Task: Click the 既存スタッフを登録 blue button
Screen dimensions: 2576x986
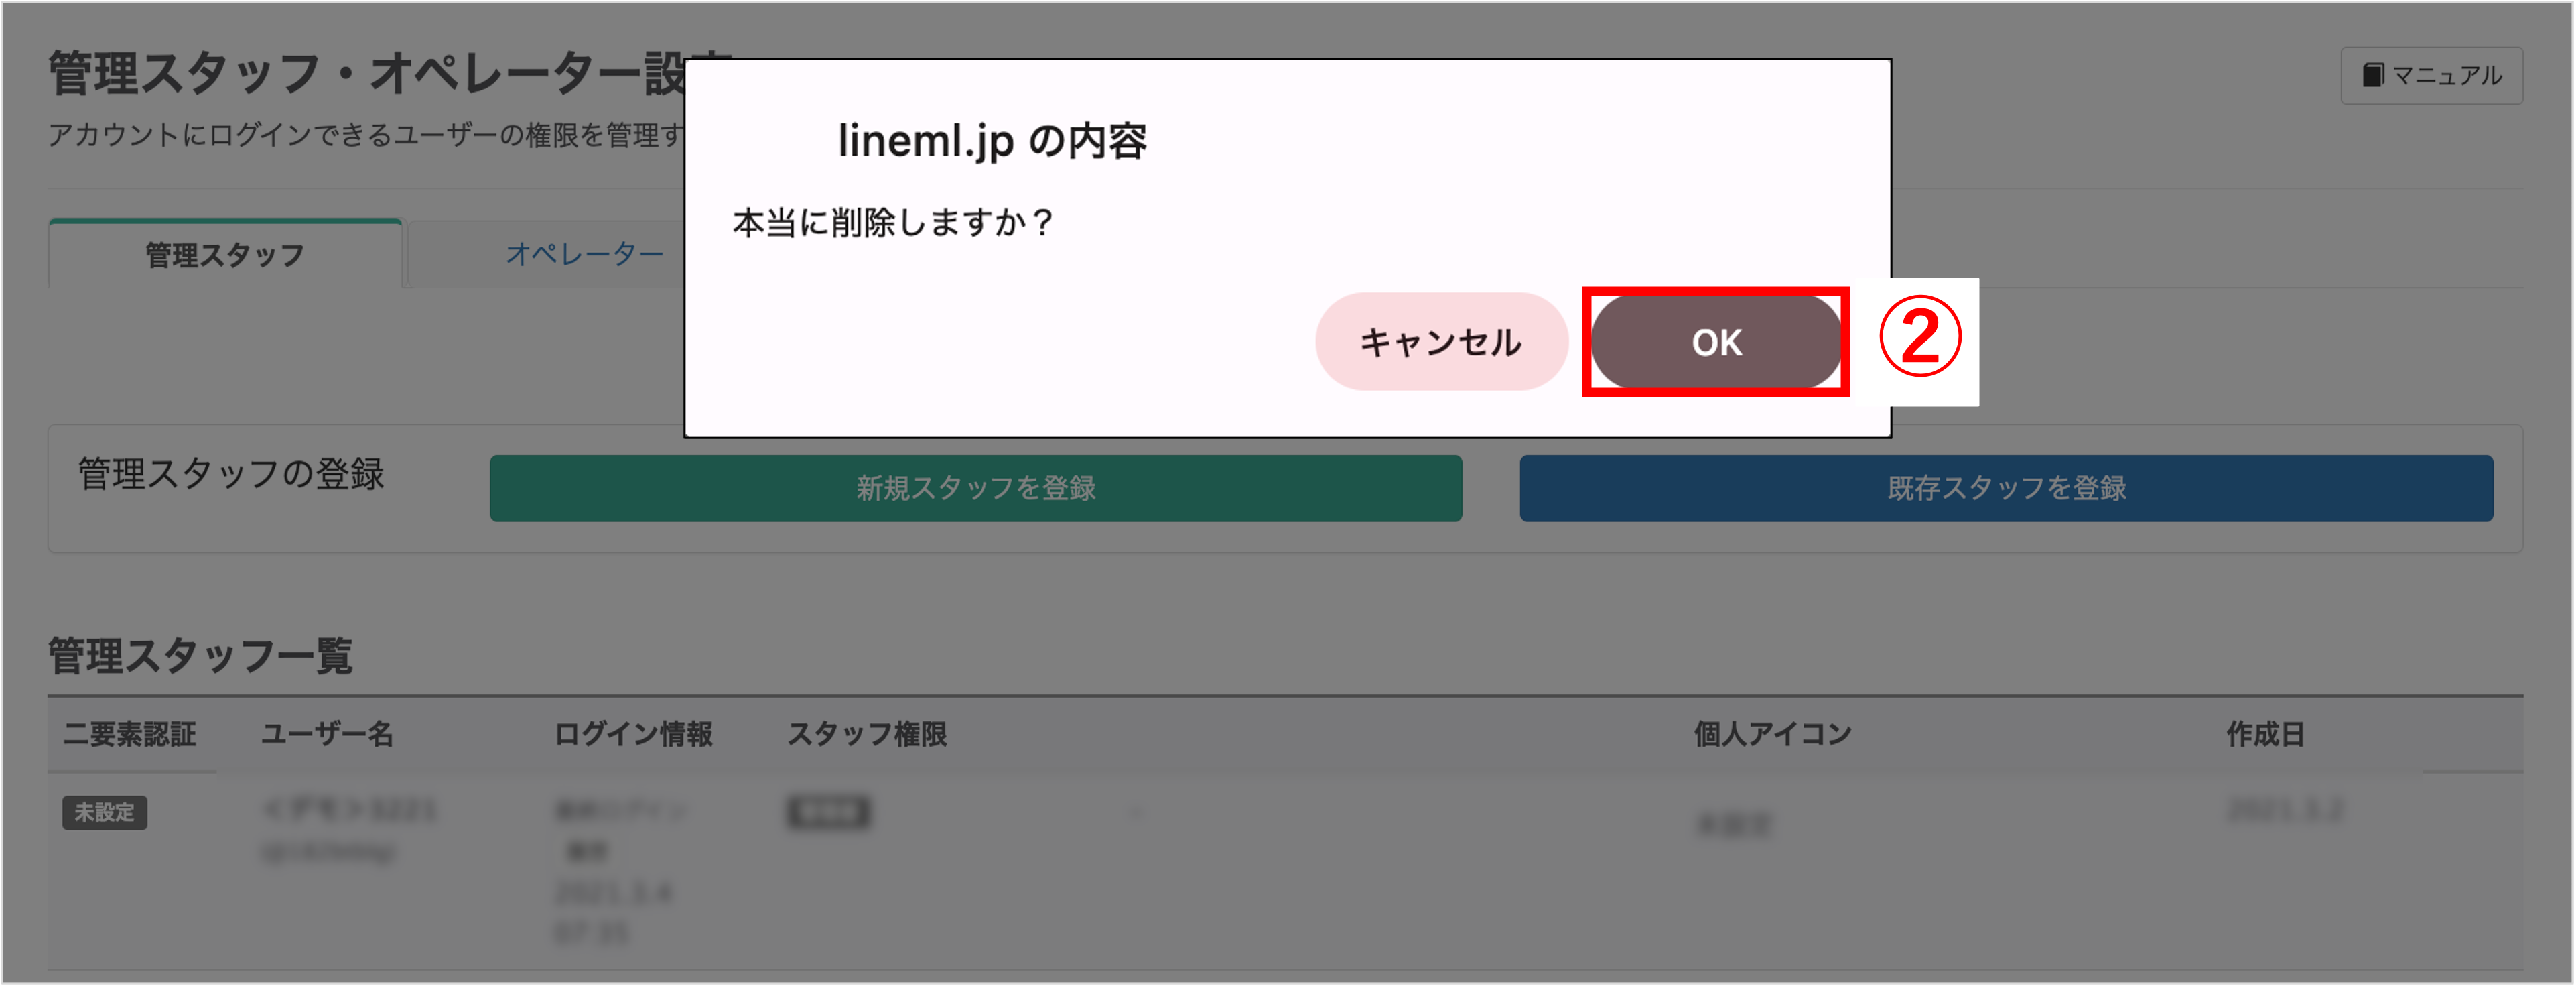Action: [2006, 488]
